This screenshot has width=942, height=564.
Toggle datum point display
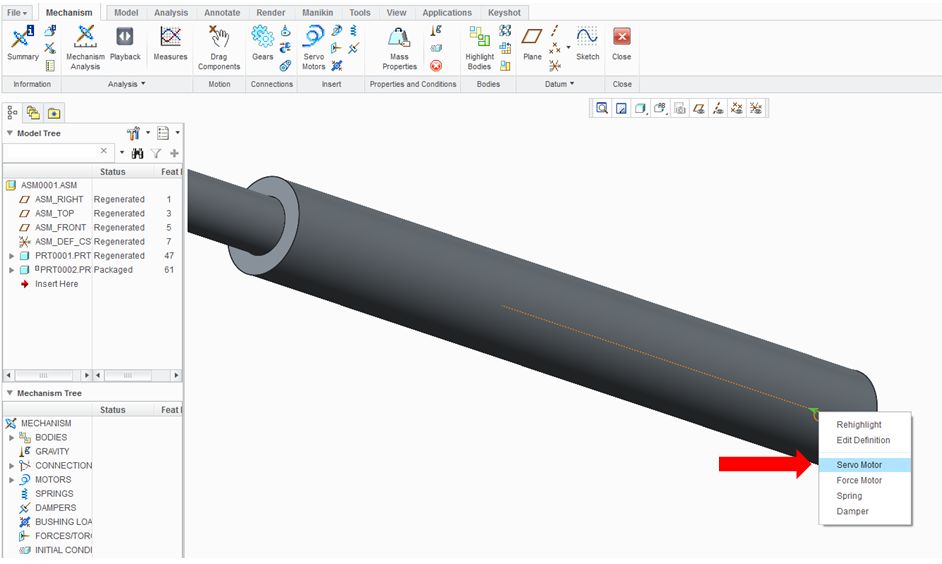tap(737, 109)
